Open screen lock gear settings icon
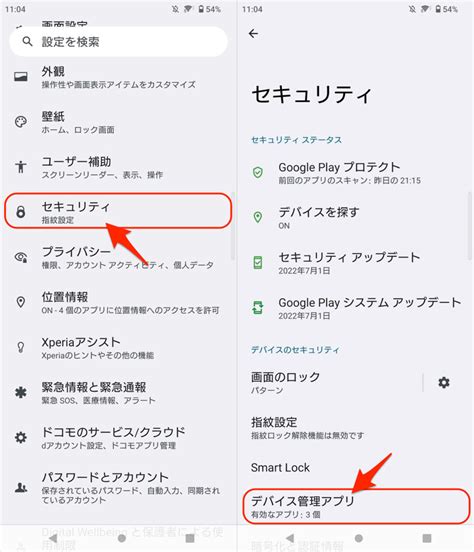This screenshot has height=552, width=474. click(444, 382)
